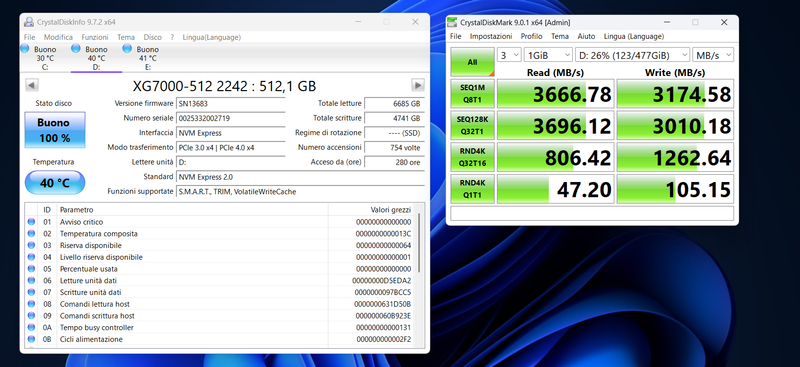Click the Numero seriale field
The height and width of the screenshot is (367, 800).
point(231,118)
